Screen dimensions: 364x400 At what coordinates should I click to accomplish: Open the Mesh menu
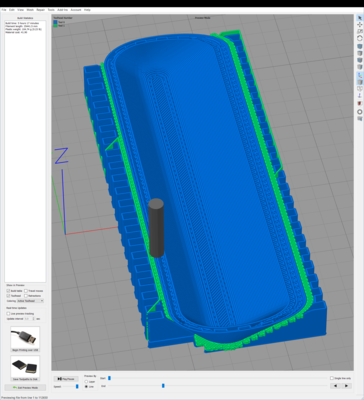pos(30,10)
